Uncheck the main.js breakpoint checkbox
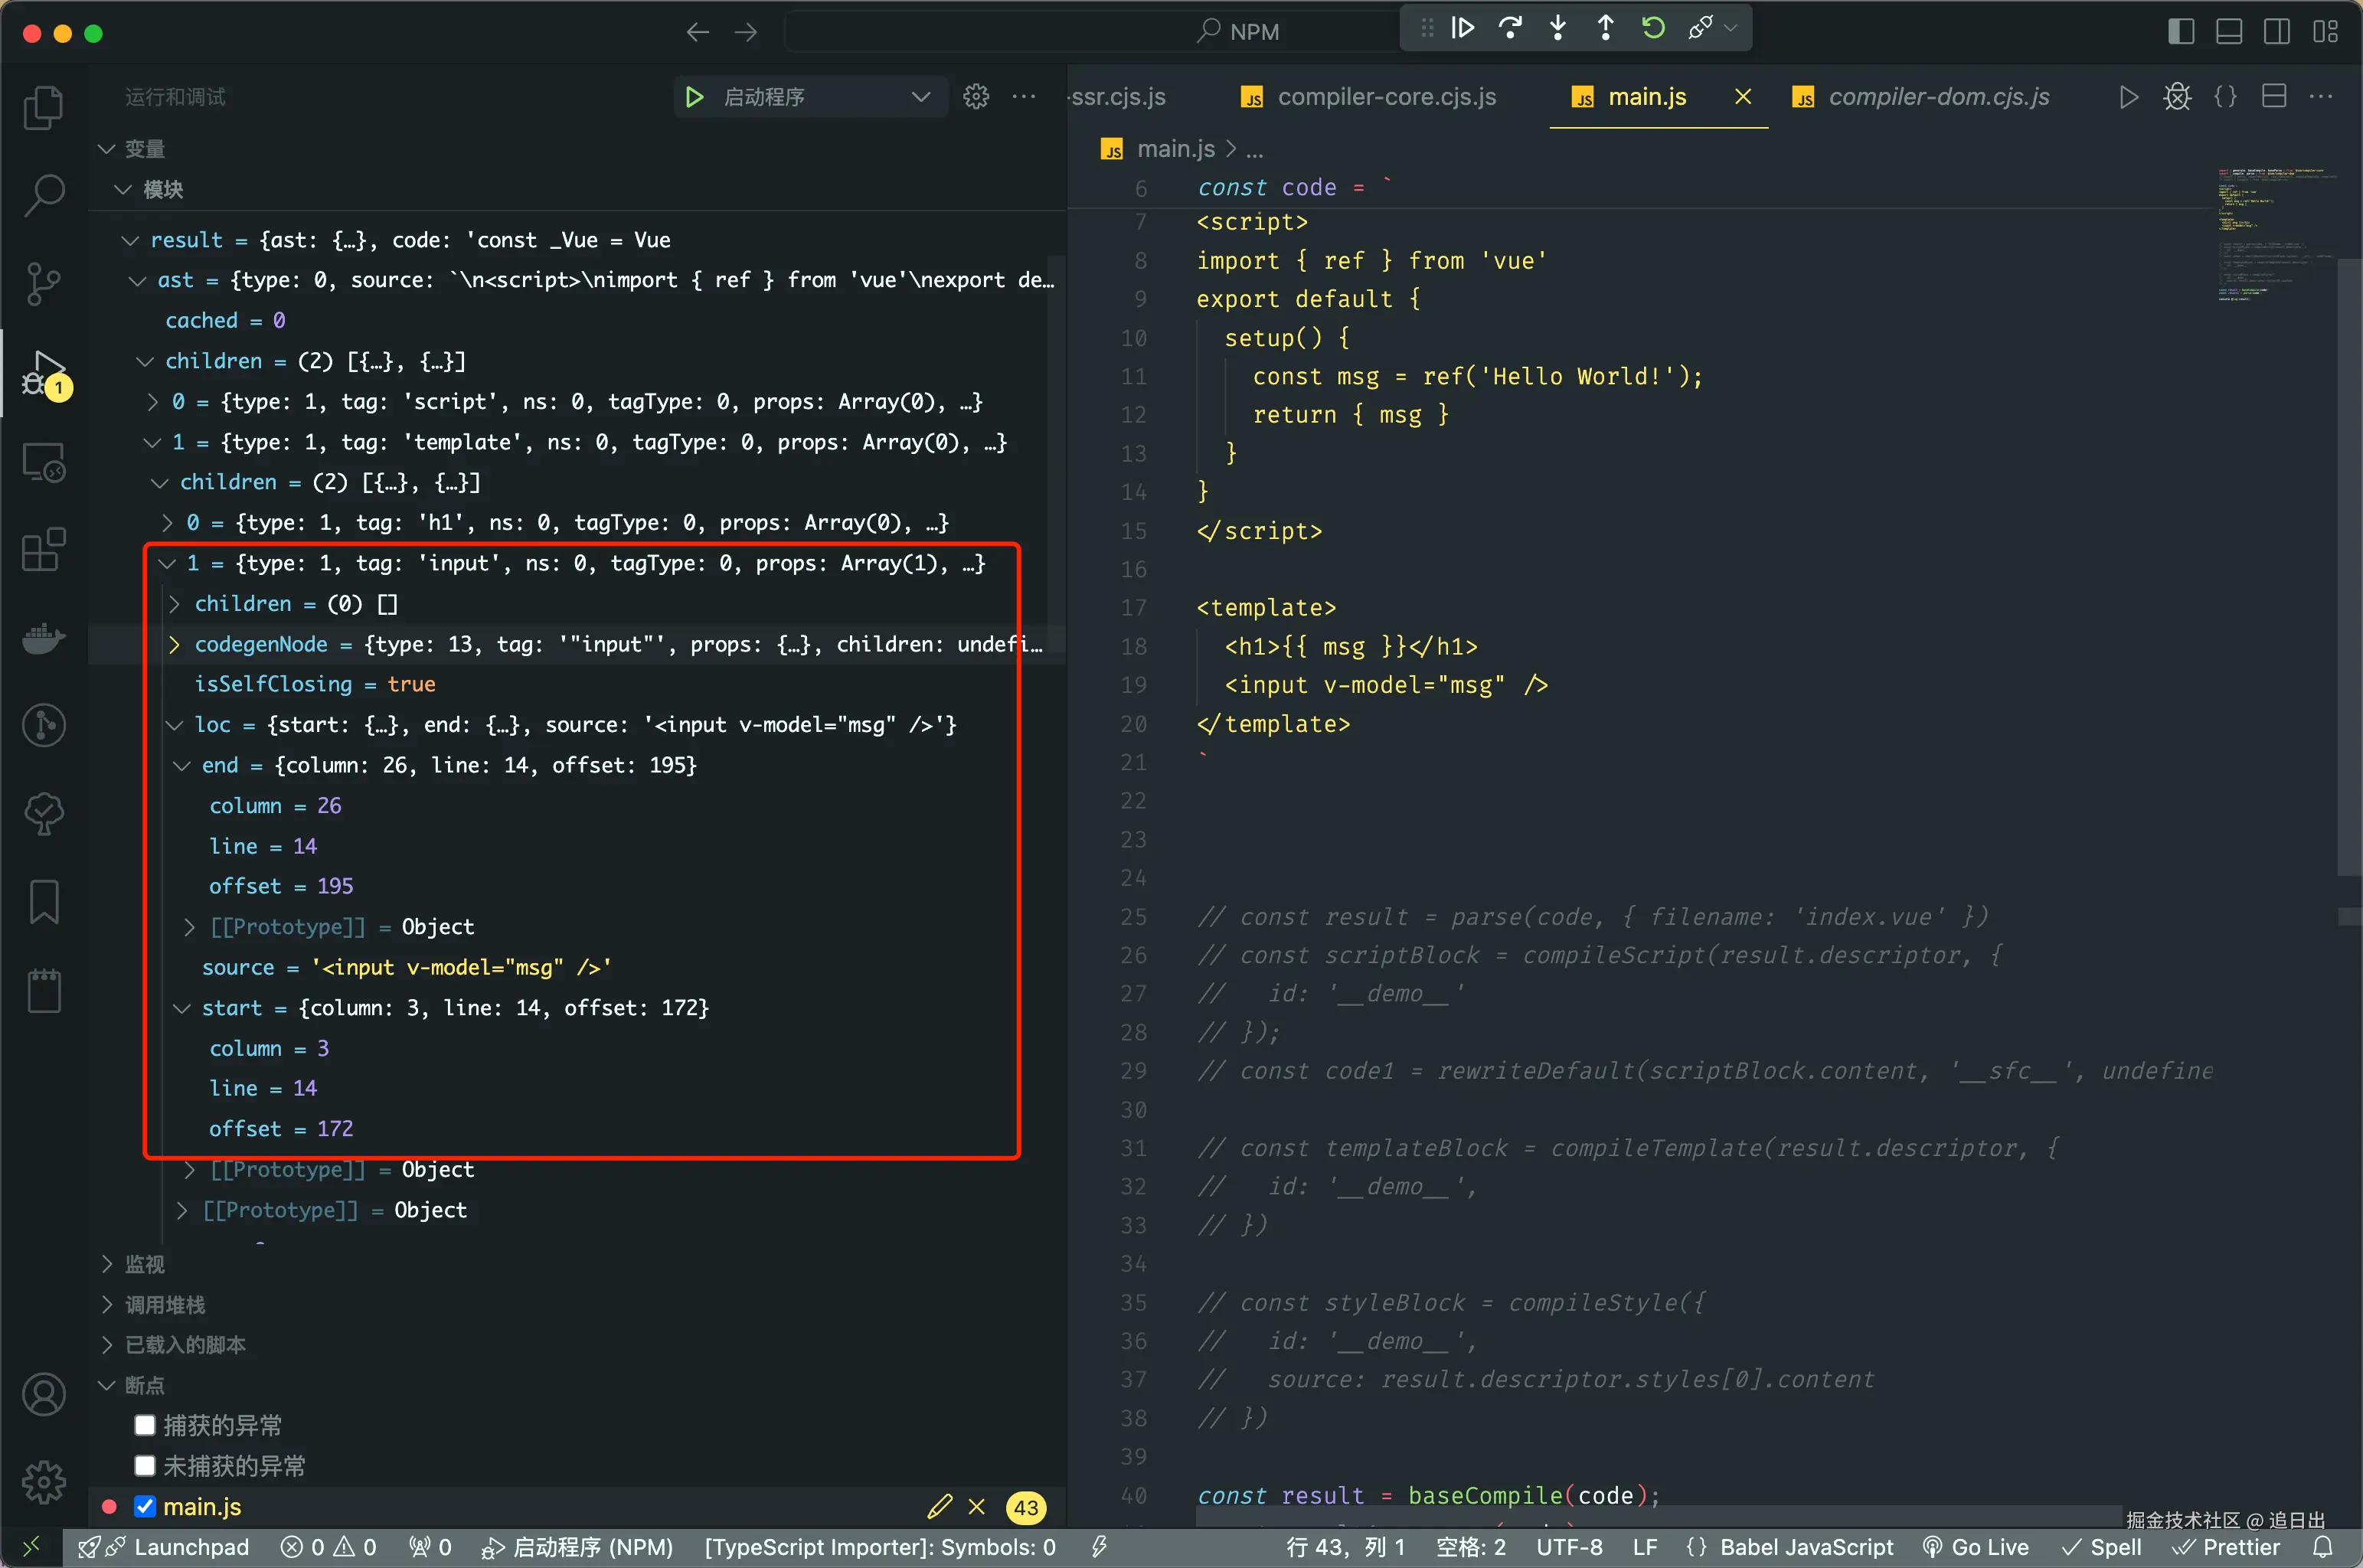The height and width of the screenshot is (1568, 2363). [x=145, y=1506]
